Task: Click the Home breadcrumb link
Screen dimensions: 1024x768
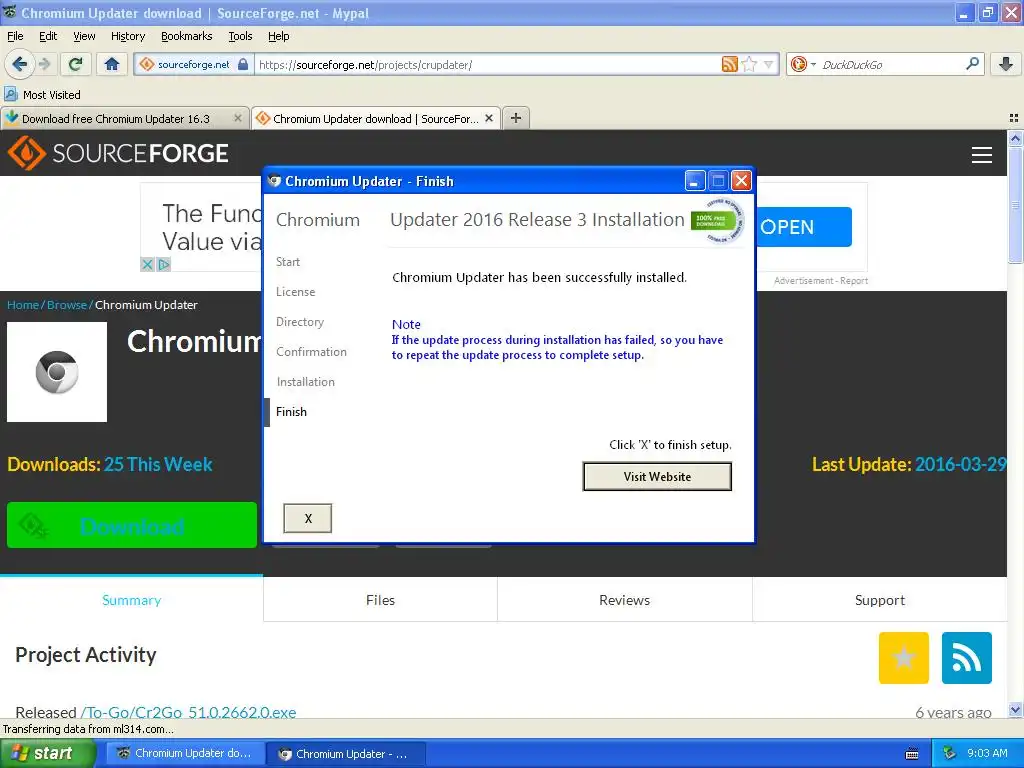Action: [23, 305]
